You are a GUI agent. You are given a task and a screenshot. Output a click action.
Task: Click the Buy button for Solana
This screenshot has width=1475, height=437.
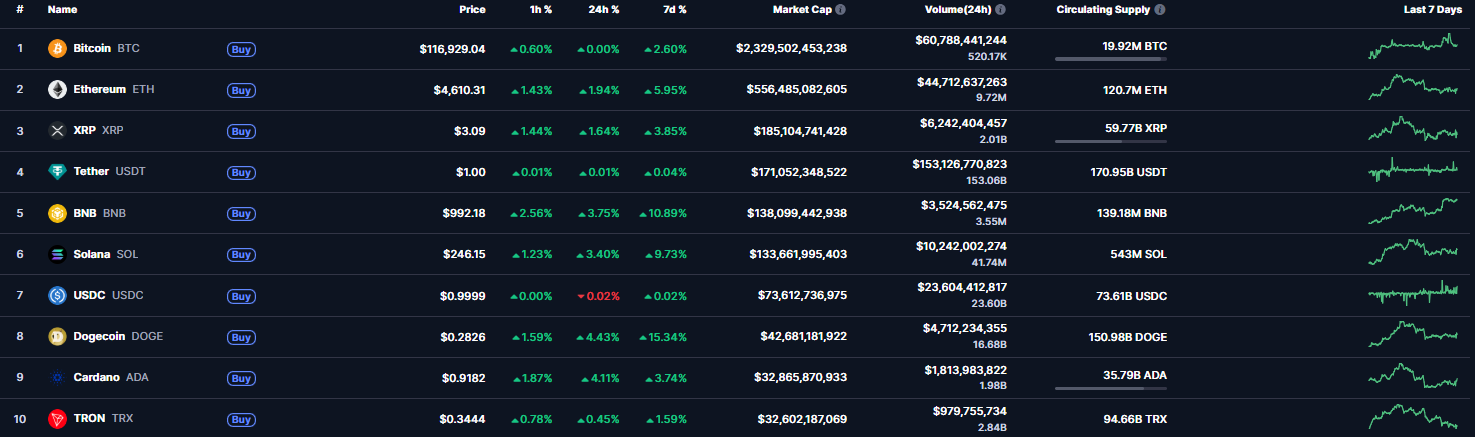click(x=241, y=254)
